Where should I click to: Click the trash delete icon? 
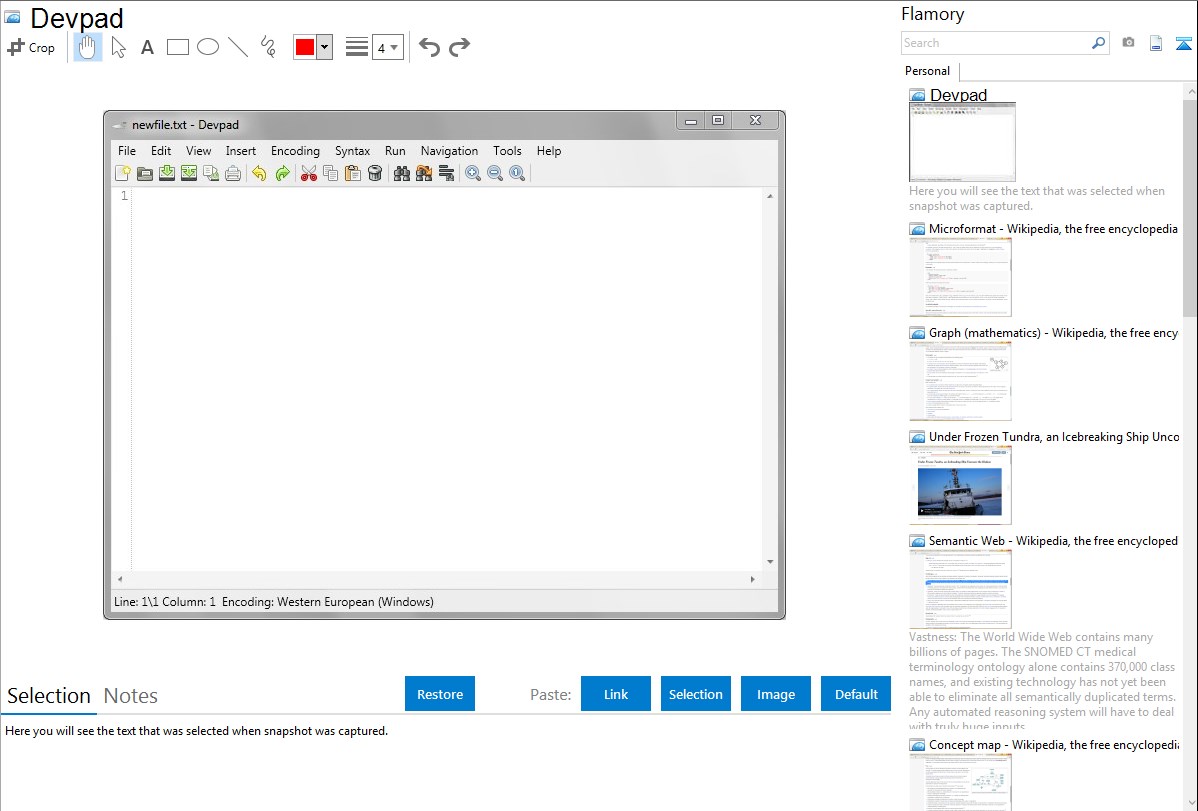click(375, 174)
